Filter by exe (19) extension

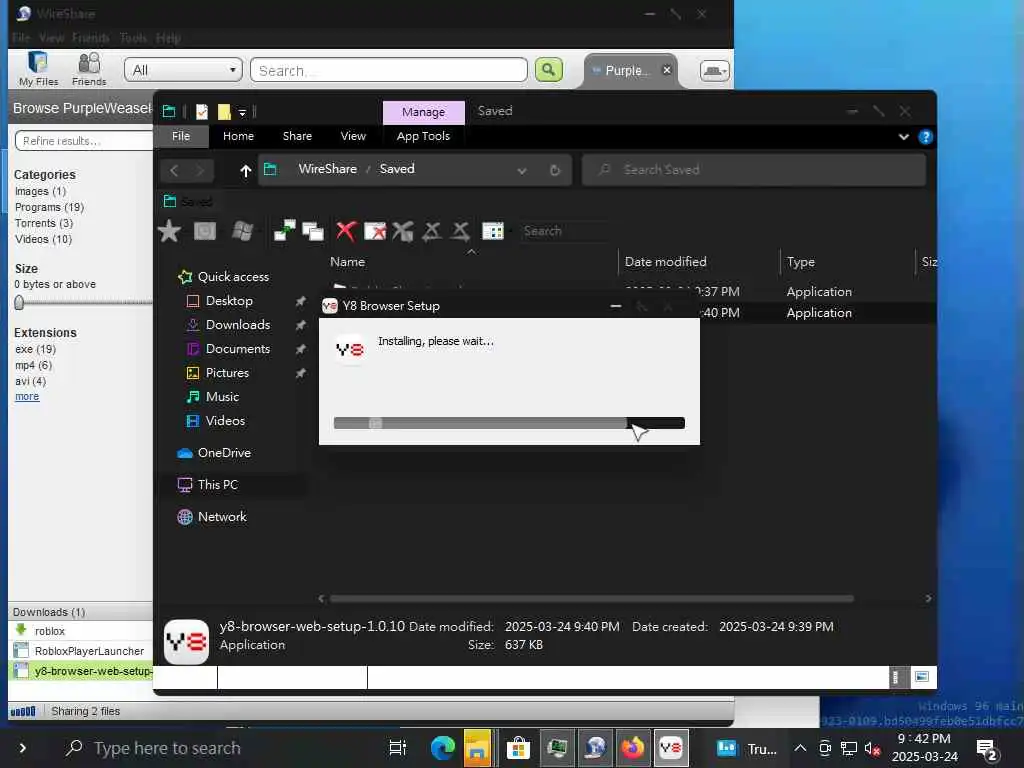point(35,349)
